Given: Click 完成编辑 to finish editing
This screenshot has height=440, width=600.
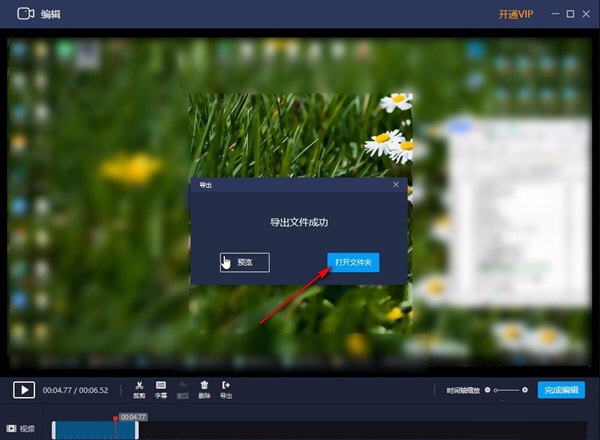Looking at the screenshot, I should pyautogui.click(x=561, y=390).
